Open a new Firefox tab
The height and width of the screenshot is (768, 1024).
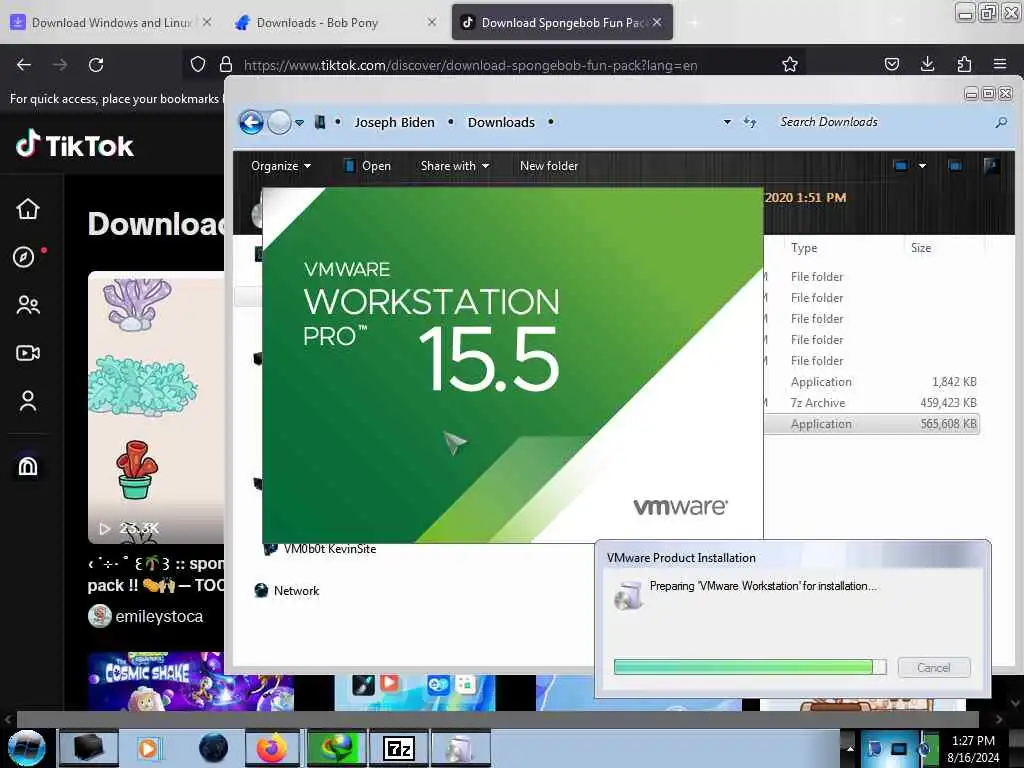(694, 23)
